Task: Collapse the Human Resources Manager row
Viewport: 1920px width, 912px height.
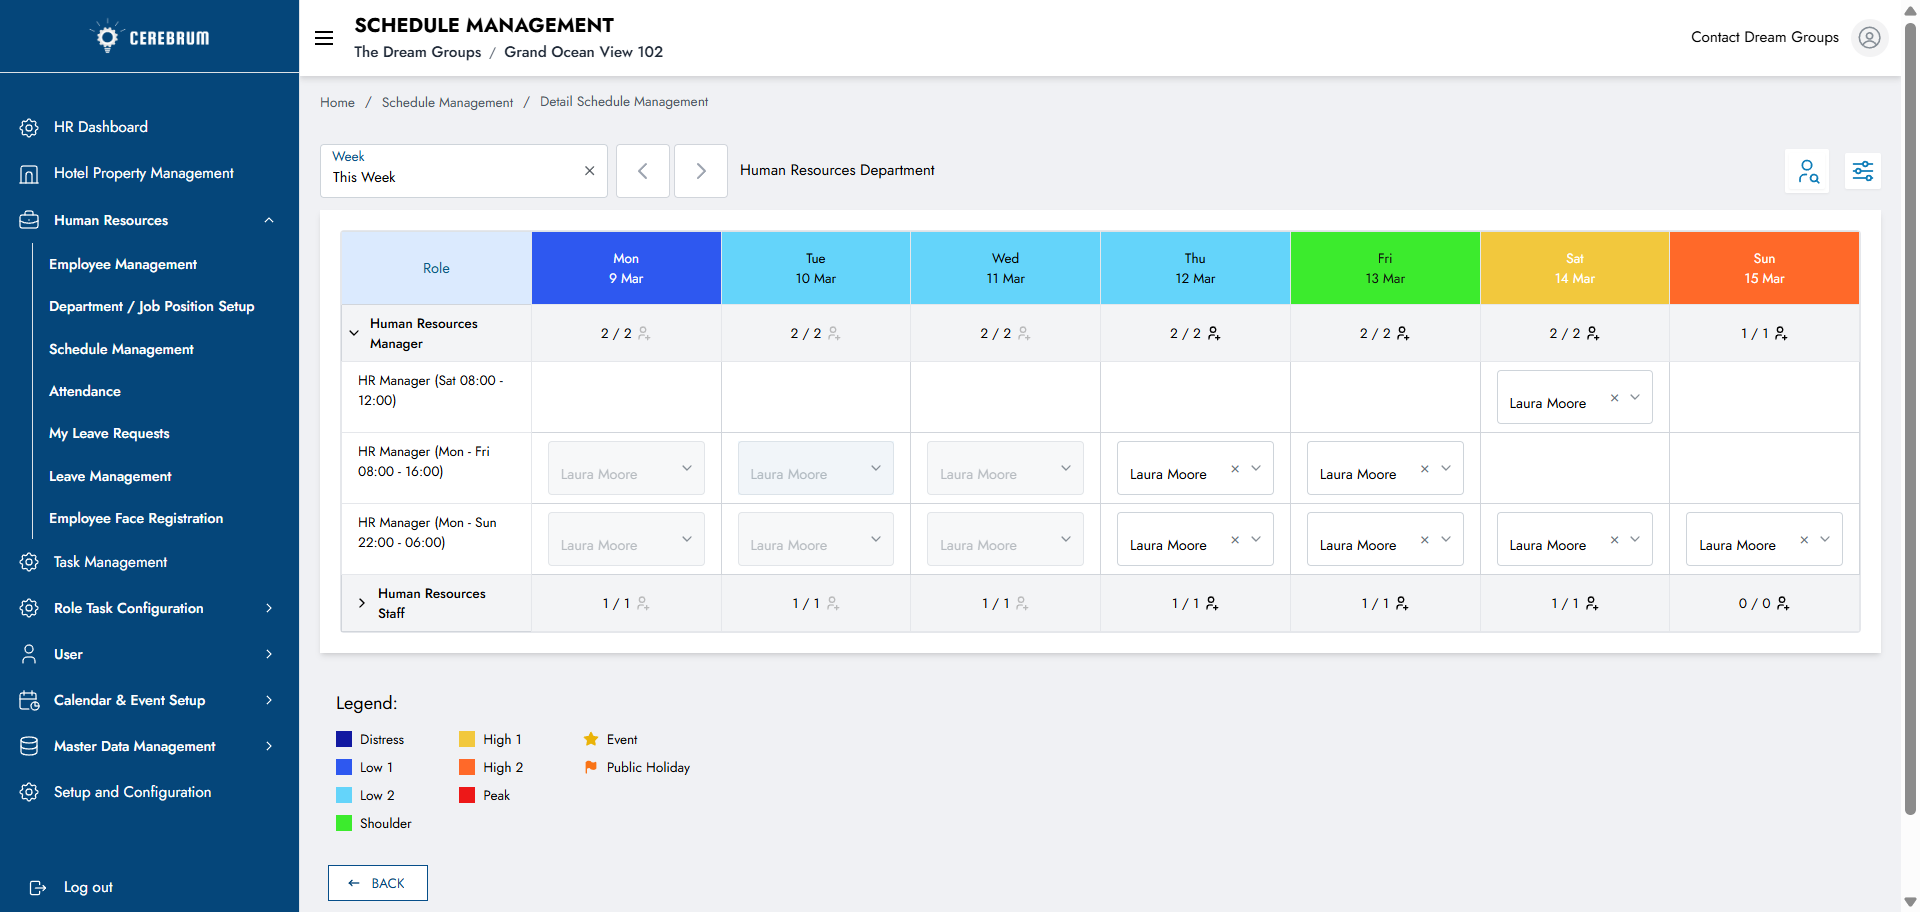Action: (x=354, y=333)
